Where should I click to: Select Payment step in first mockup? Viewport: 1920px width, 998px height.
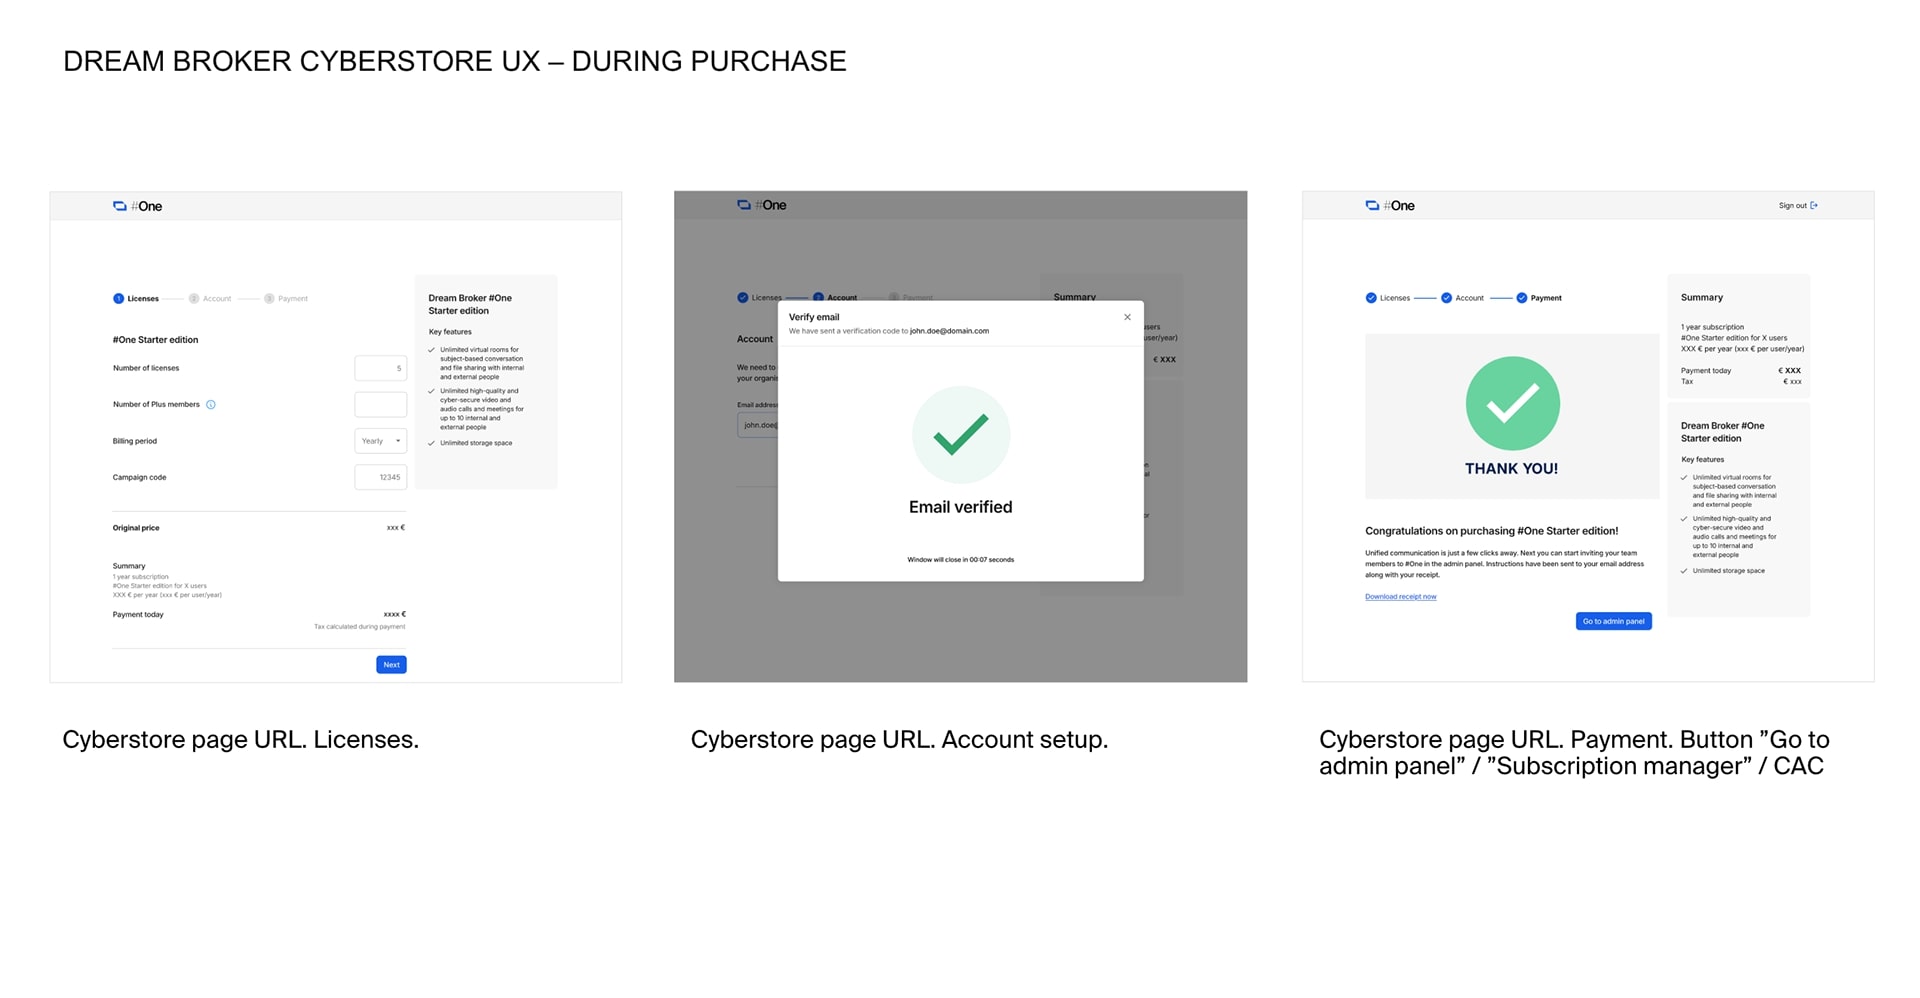point(286,299)
